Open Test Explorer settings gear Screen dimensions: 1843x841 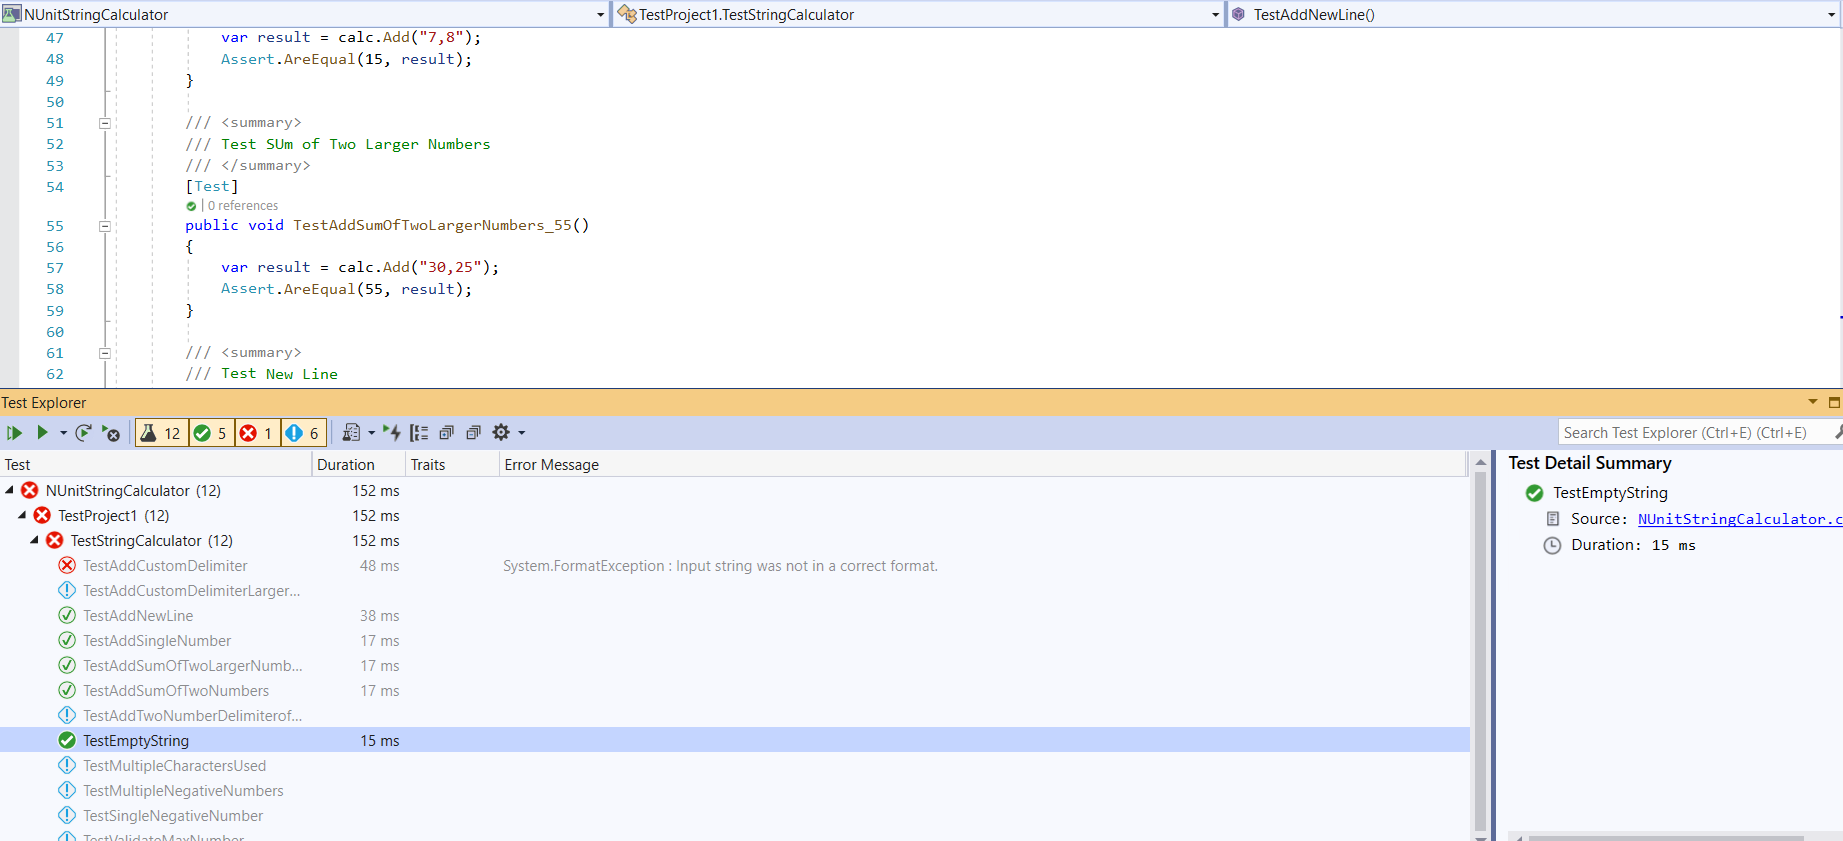tap(501, 432)
